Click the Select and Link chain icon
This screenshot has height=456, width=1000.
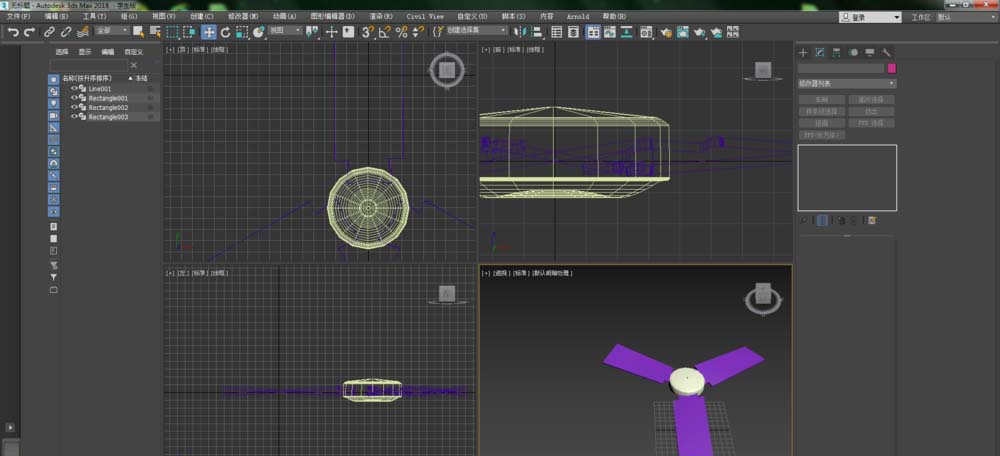click(49, 32)
